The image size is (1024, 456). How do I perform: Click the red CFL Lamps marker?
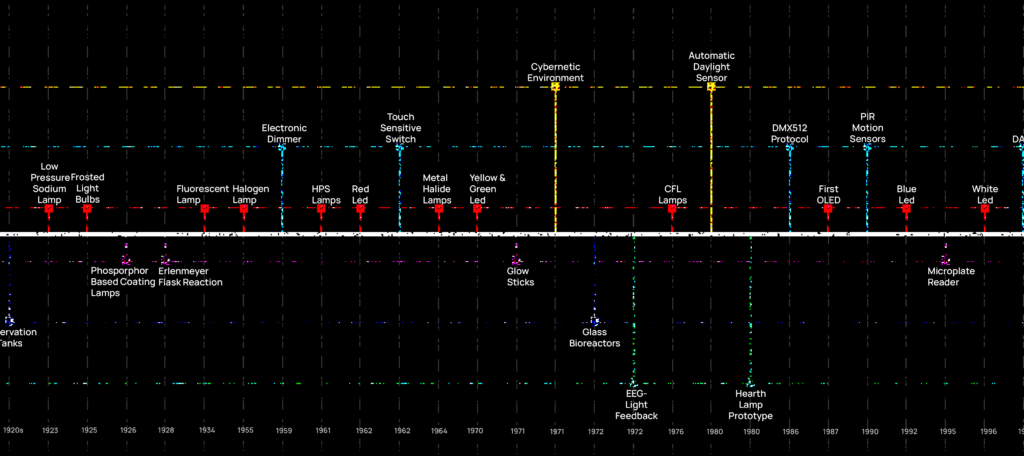[672, 209]
